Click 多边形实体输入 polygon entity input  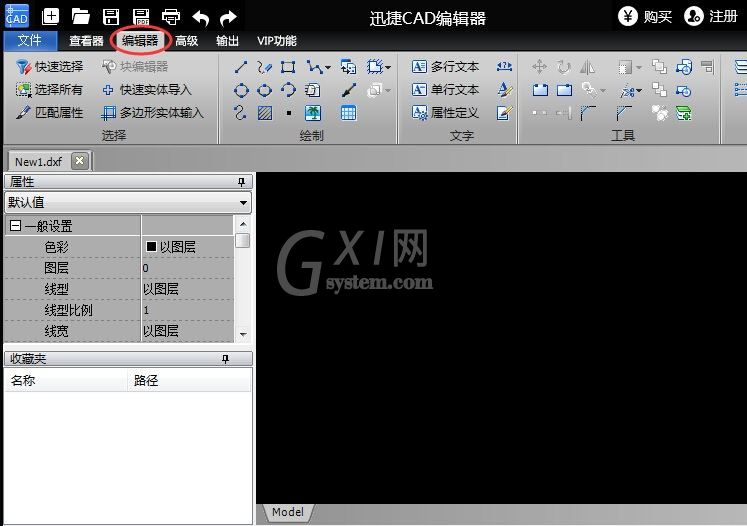[153, 113]
